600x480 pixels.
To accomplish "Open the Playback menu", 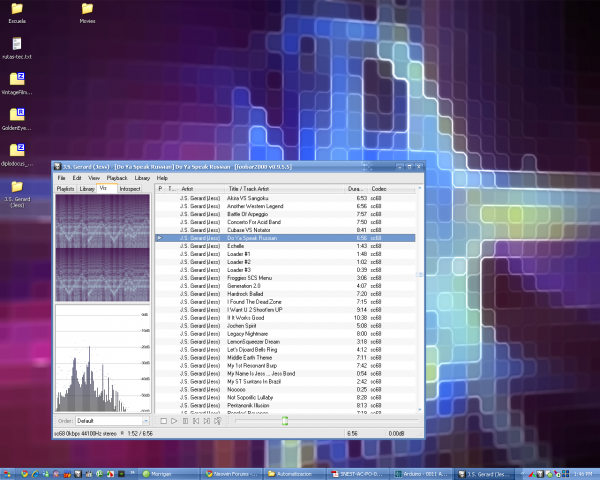I will (117, 178).
